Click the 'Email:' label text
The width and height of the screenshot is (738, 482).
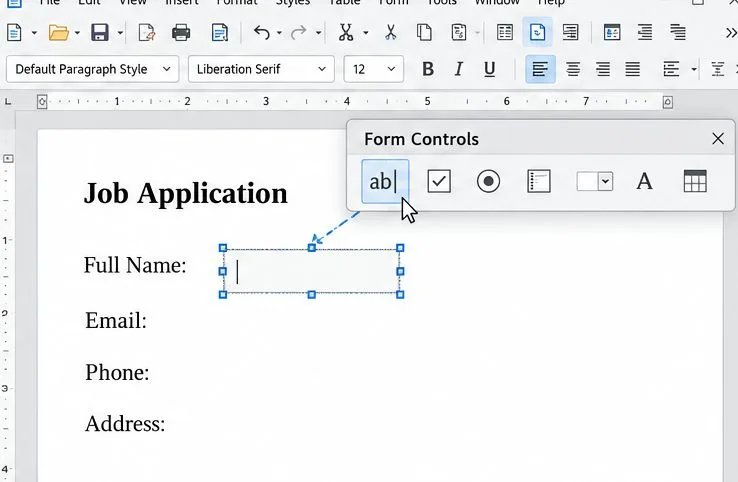click(x=116, y=321)
